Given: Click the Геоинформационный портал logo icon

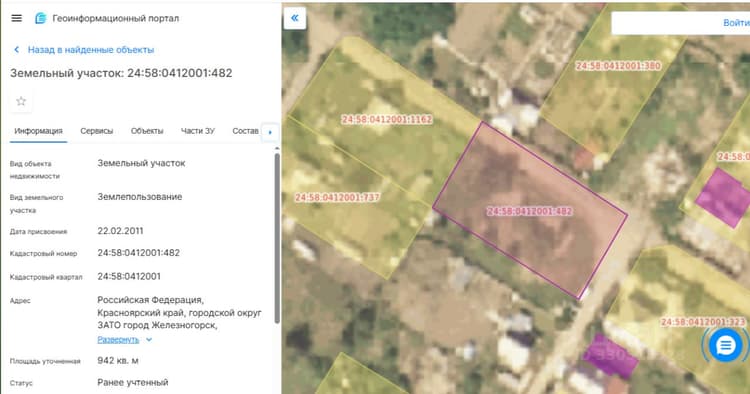Looking at the screenshot, I should pyautogui.click(x=41, y=18).
